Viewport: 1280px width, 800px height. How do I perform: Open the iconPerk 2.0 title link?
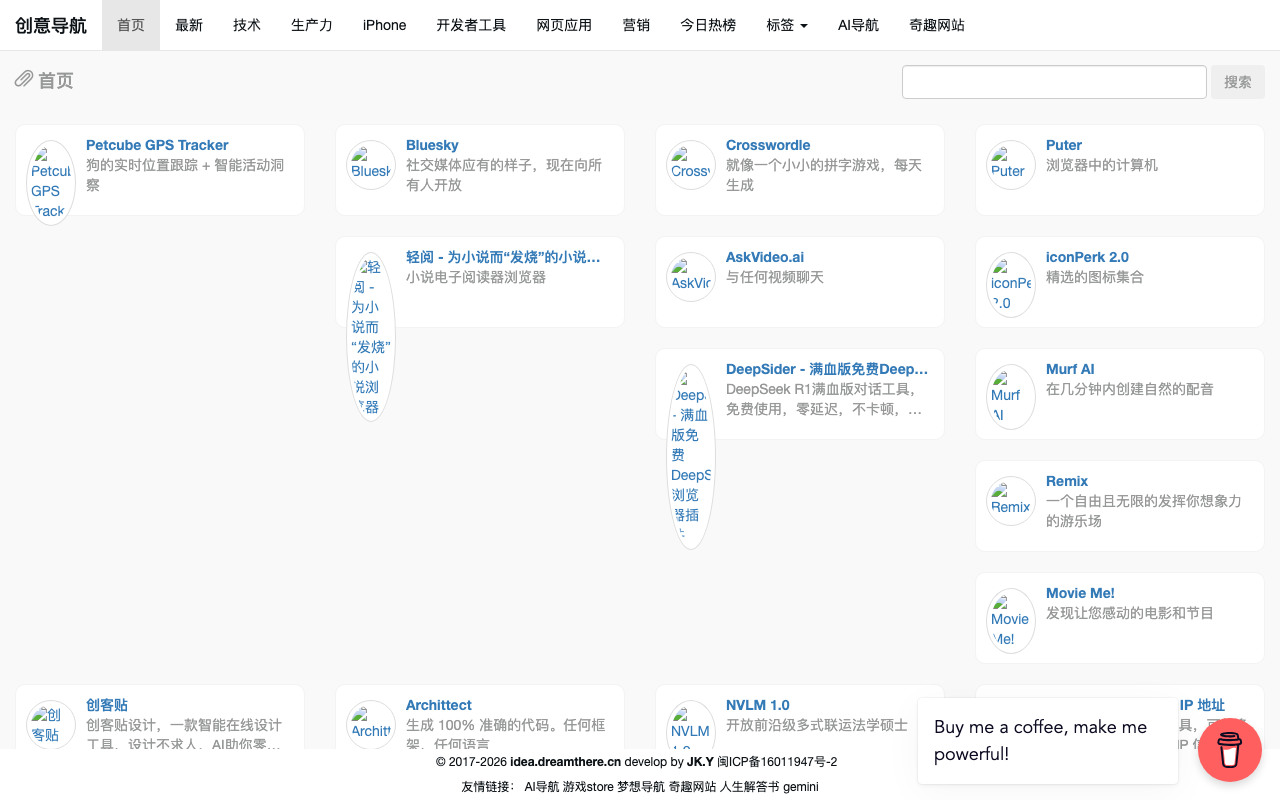pyautogui.click(x=1087, y=257)
